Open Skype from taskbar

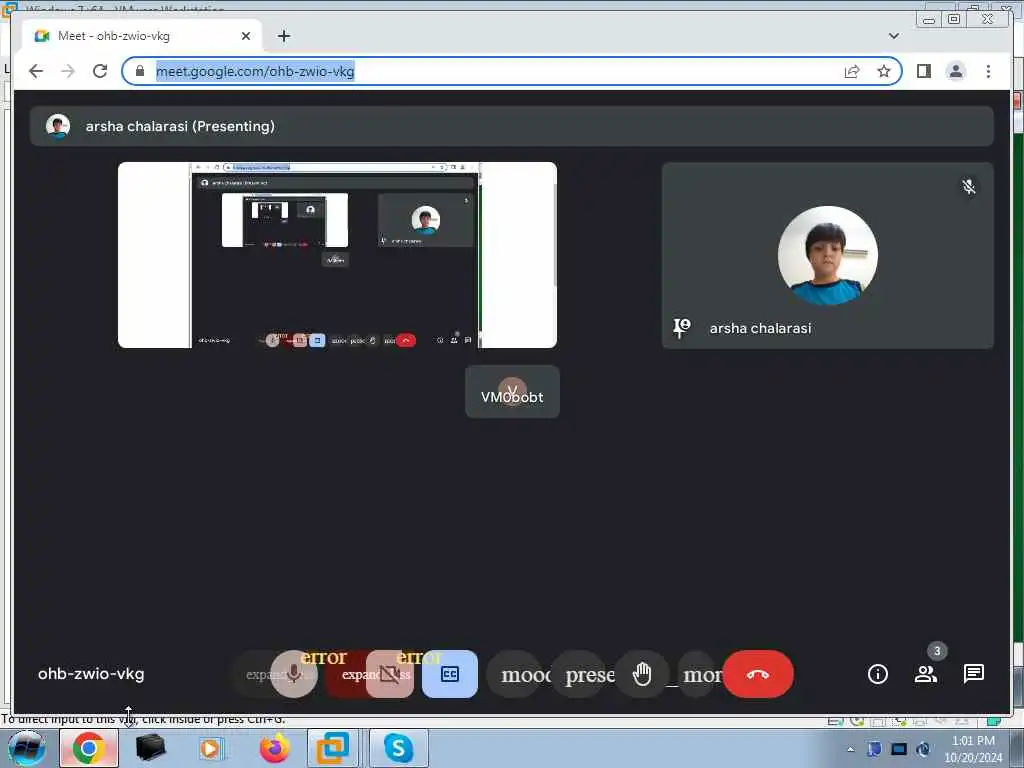point(398,748)
